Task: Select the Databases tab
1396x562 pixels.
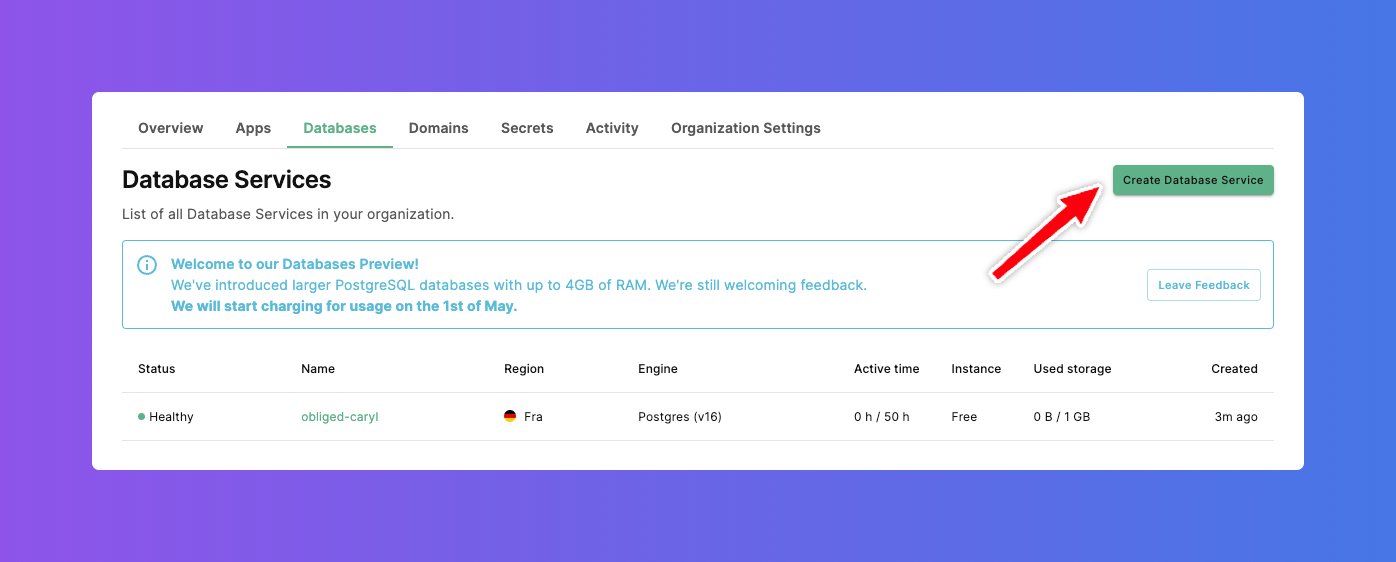Action: pos(340,128)
